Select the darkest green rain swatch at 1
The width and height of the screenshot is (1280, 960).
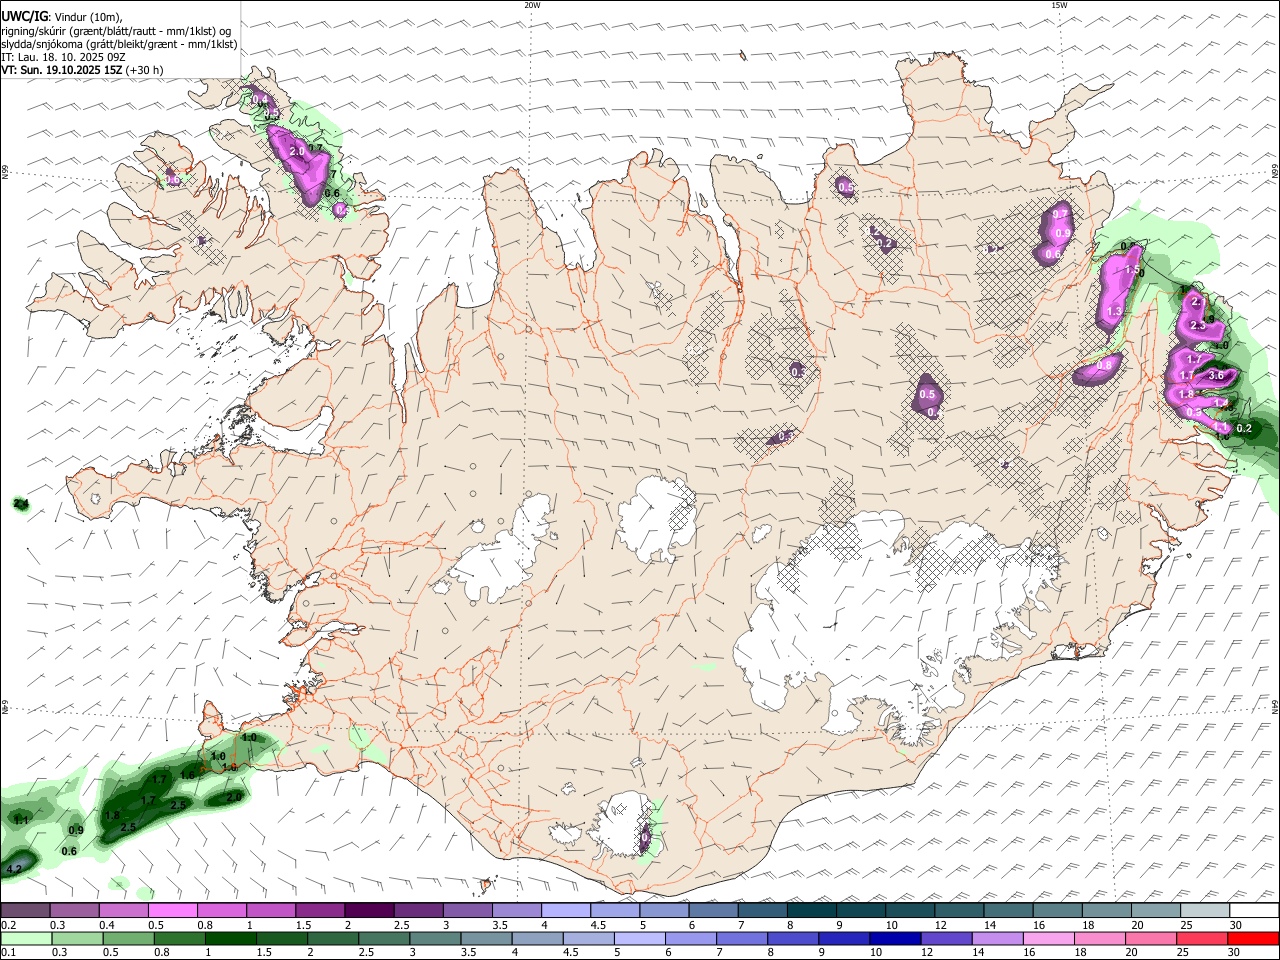(x=230, y=938)
